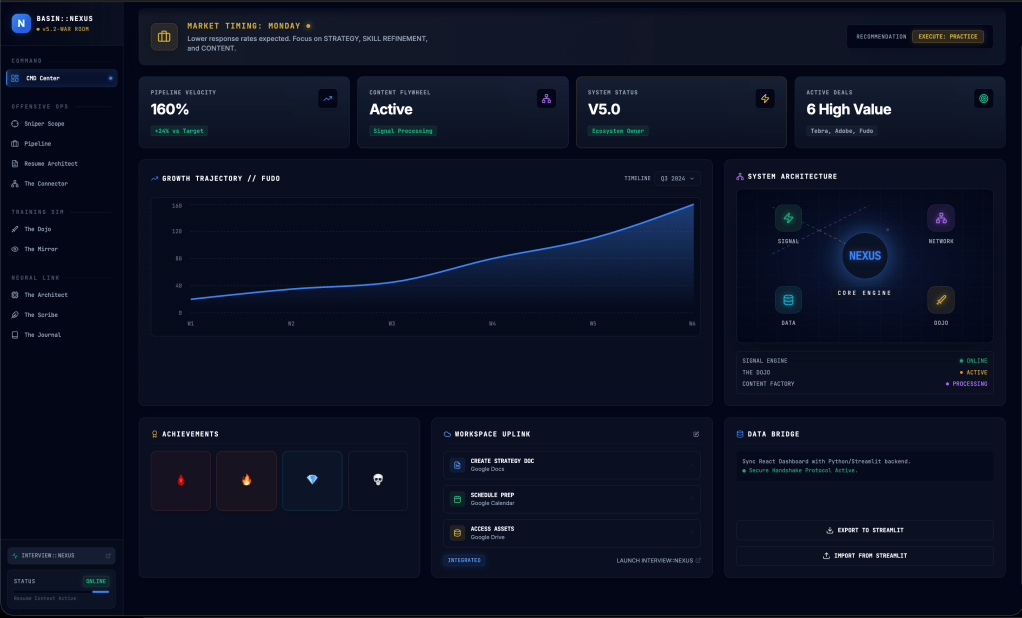Viewport: 1022px width, 618px height.
Task: Click Import from Streamlit button
Action: pos(865,555)
